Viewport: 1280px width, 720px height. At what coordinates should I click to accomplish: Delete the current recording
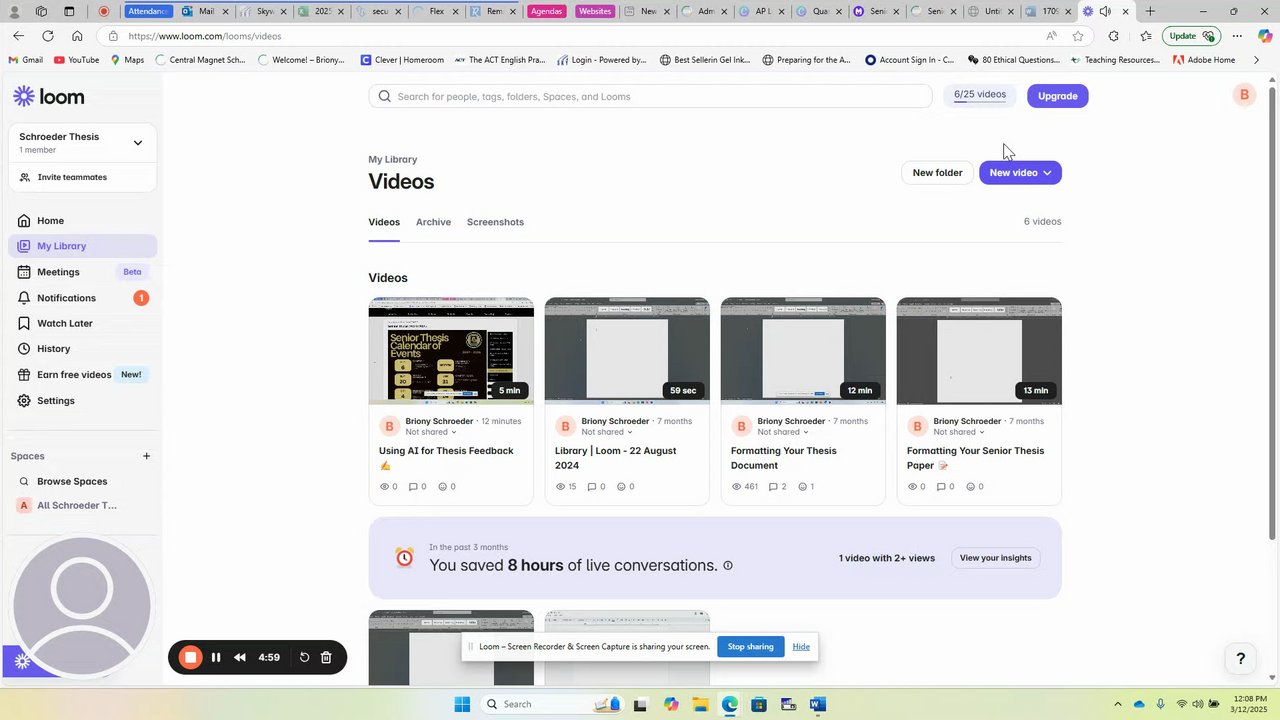point(326,657)
